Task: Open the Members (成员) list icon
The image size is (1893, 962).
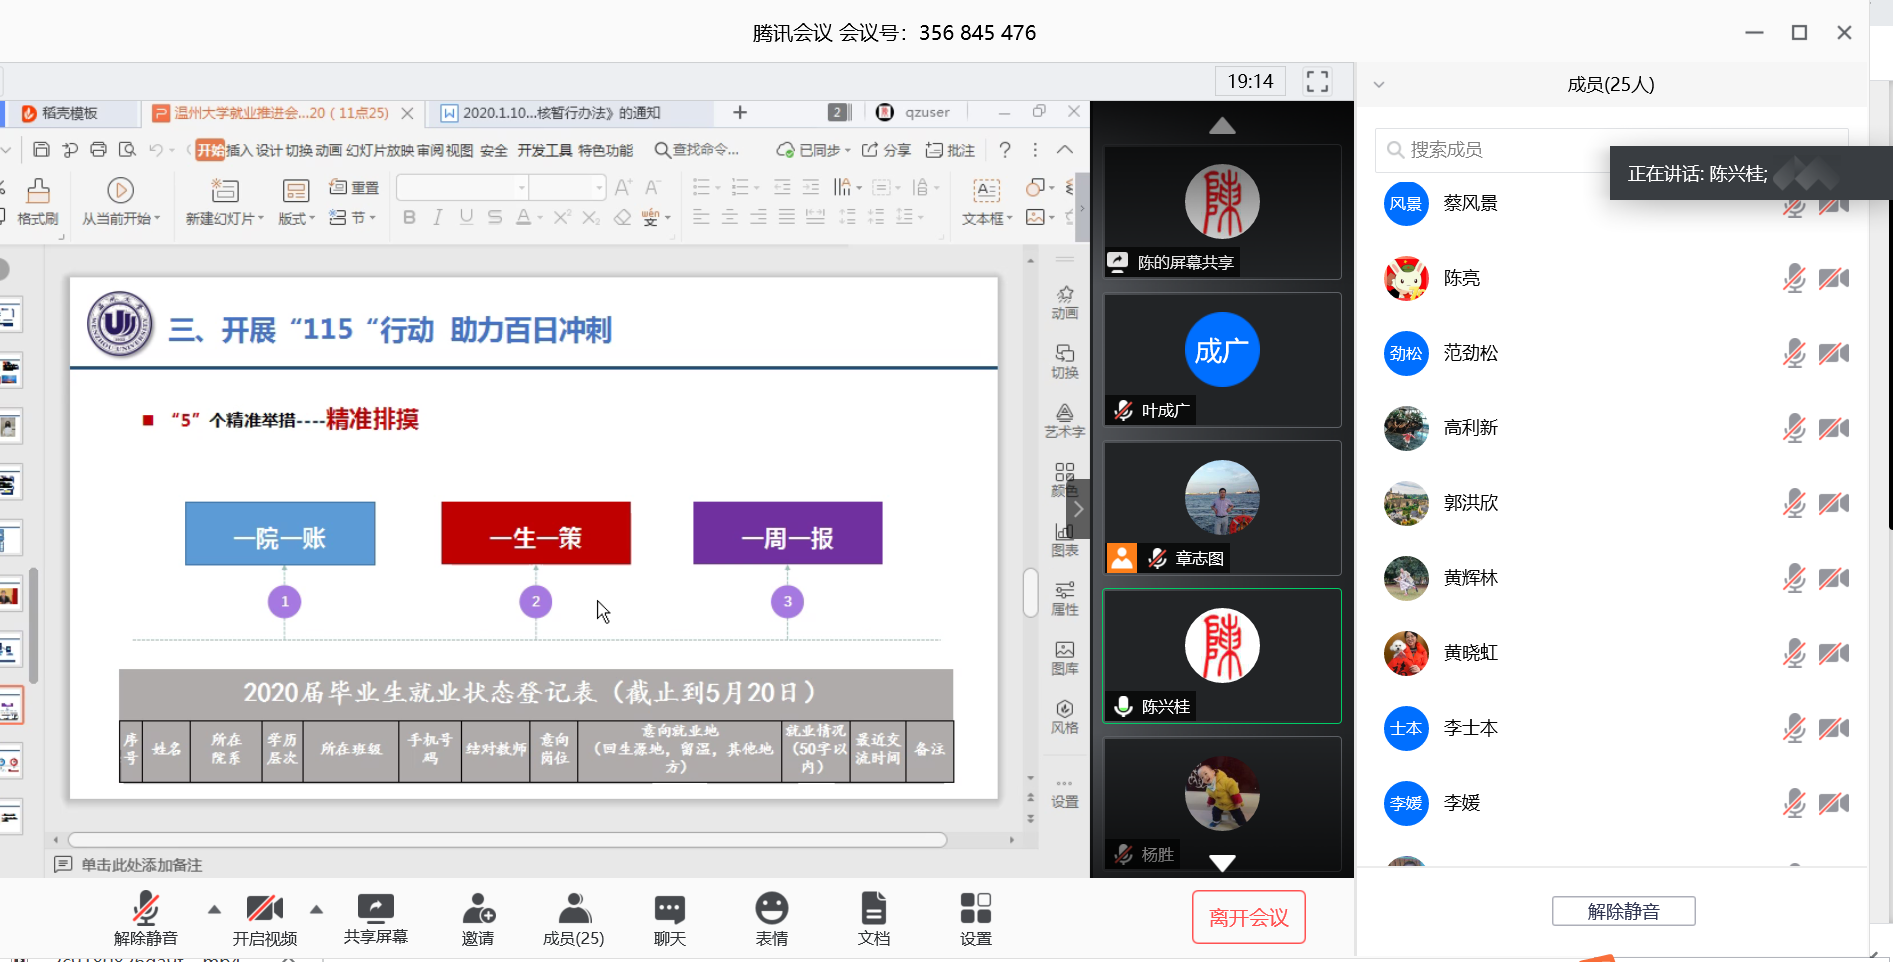Action: 573,908
